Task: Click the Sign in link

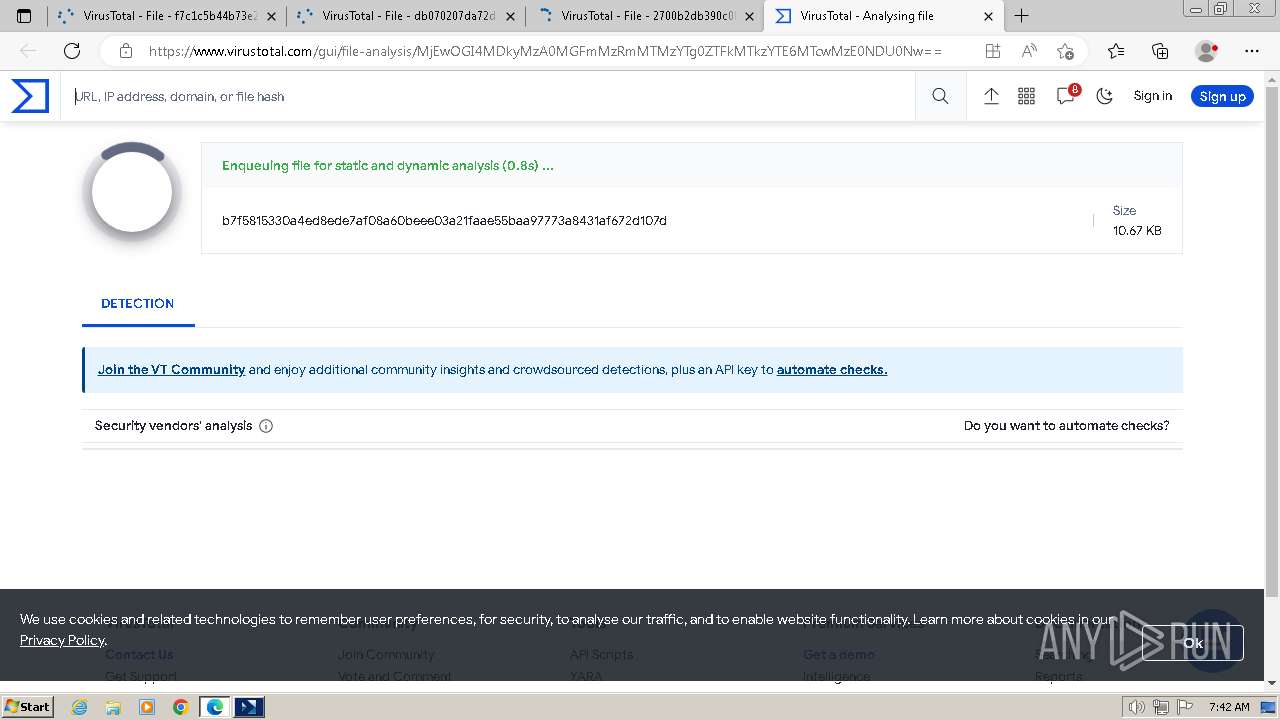Action: [x=1152, y=96]
